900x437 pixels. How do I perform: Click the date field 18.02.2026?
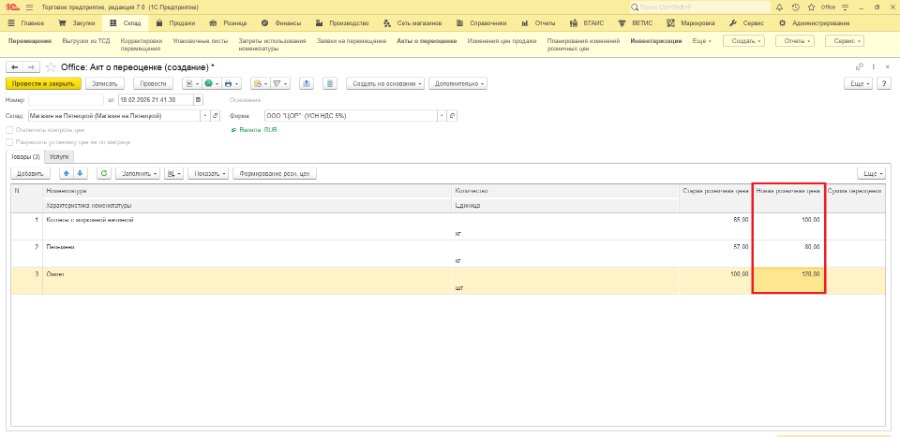[156, 99]
